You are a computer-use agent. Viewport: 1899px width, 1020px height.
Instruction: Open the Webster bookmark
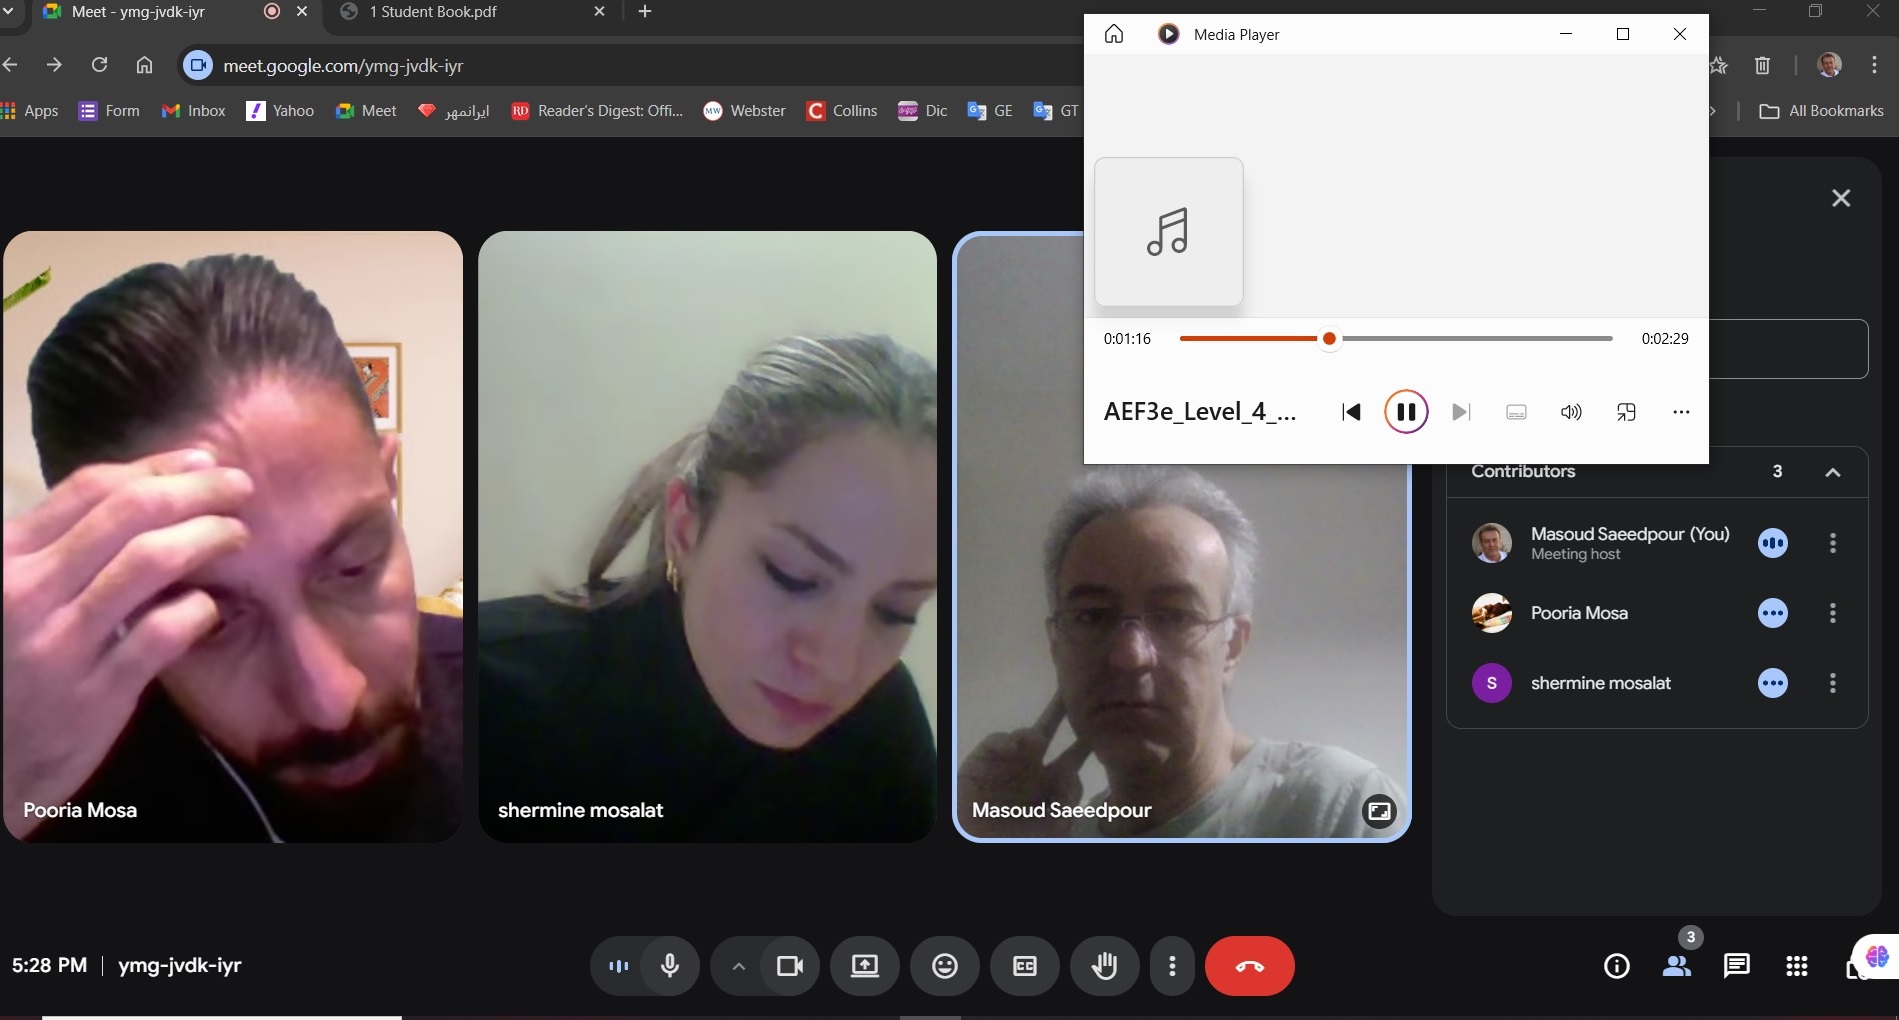[744, 111]
